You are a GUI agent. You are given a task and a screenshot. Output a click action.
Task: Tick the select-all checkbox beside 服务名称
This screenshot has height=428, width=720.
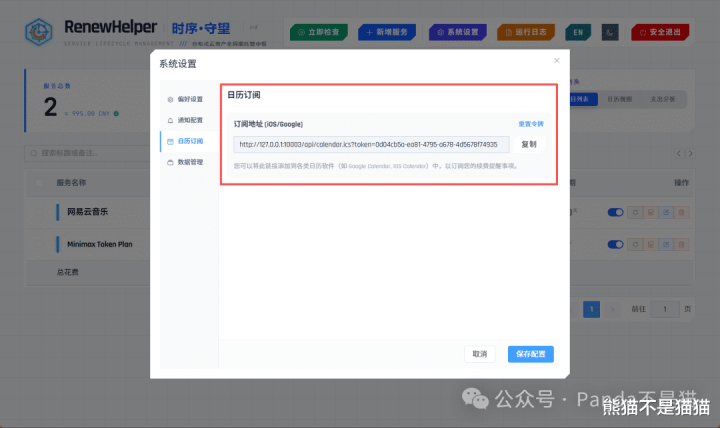pyautogui.click(x=39, y=183)
